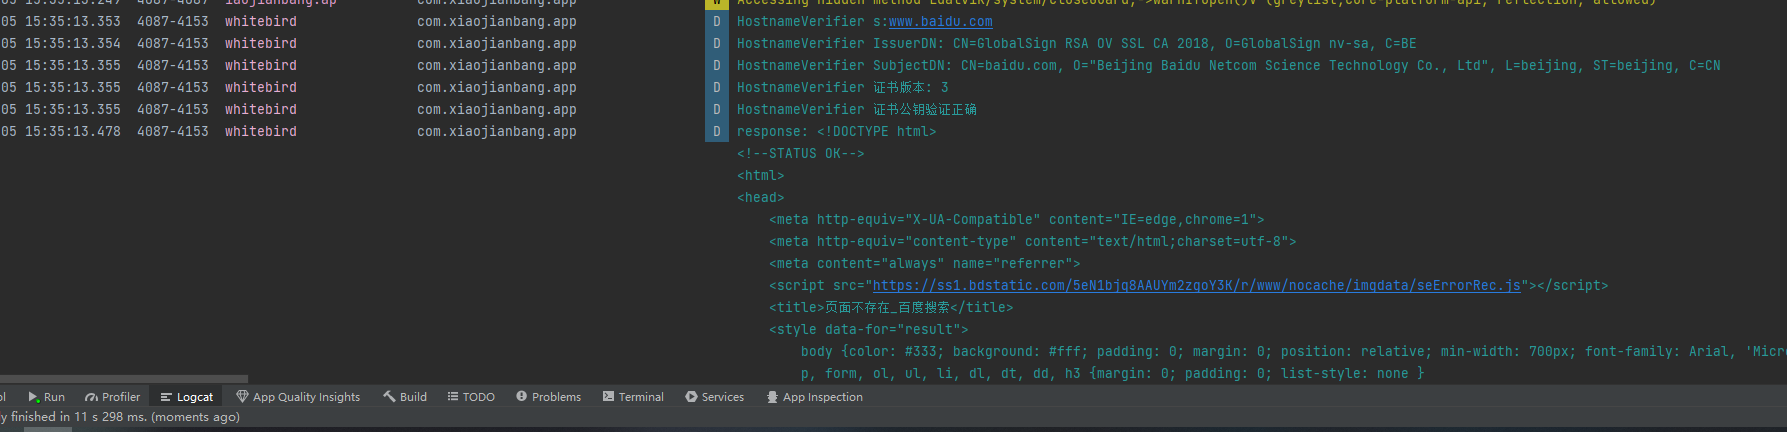Select the IssuerDN GlobalSign log line
Image resolution: width=1787 pixels, height=432 pixels.
click(x=1077, y=43)
